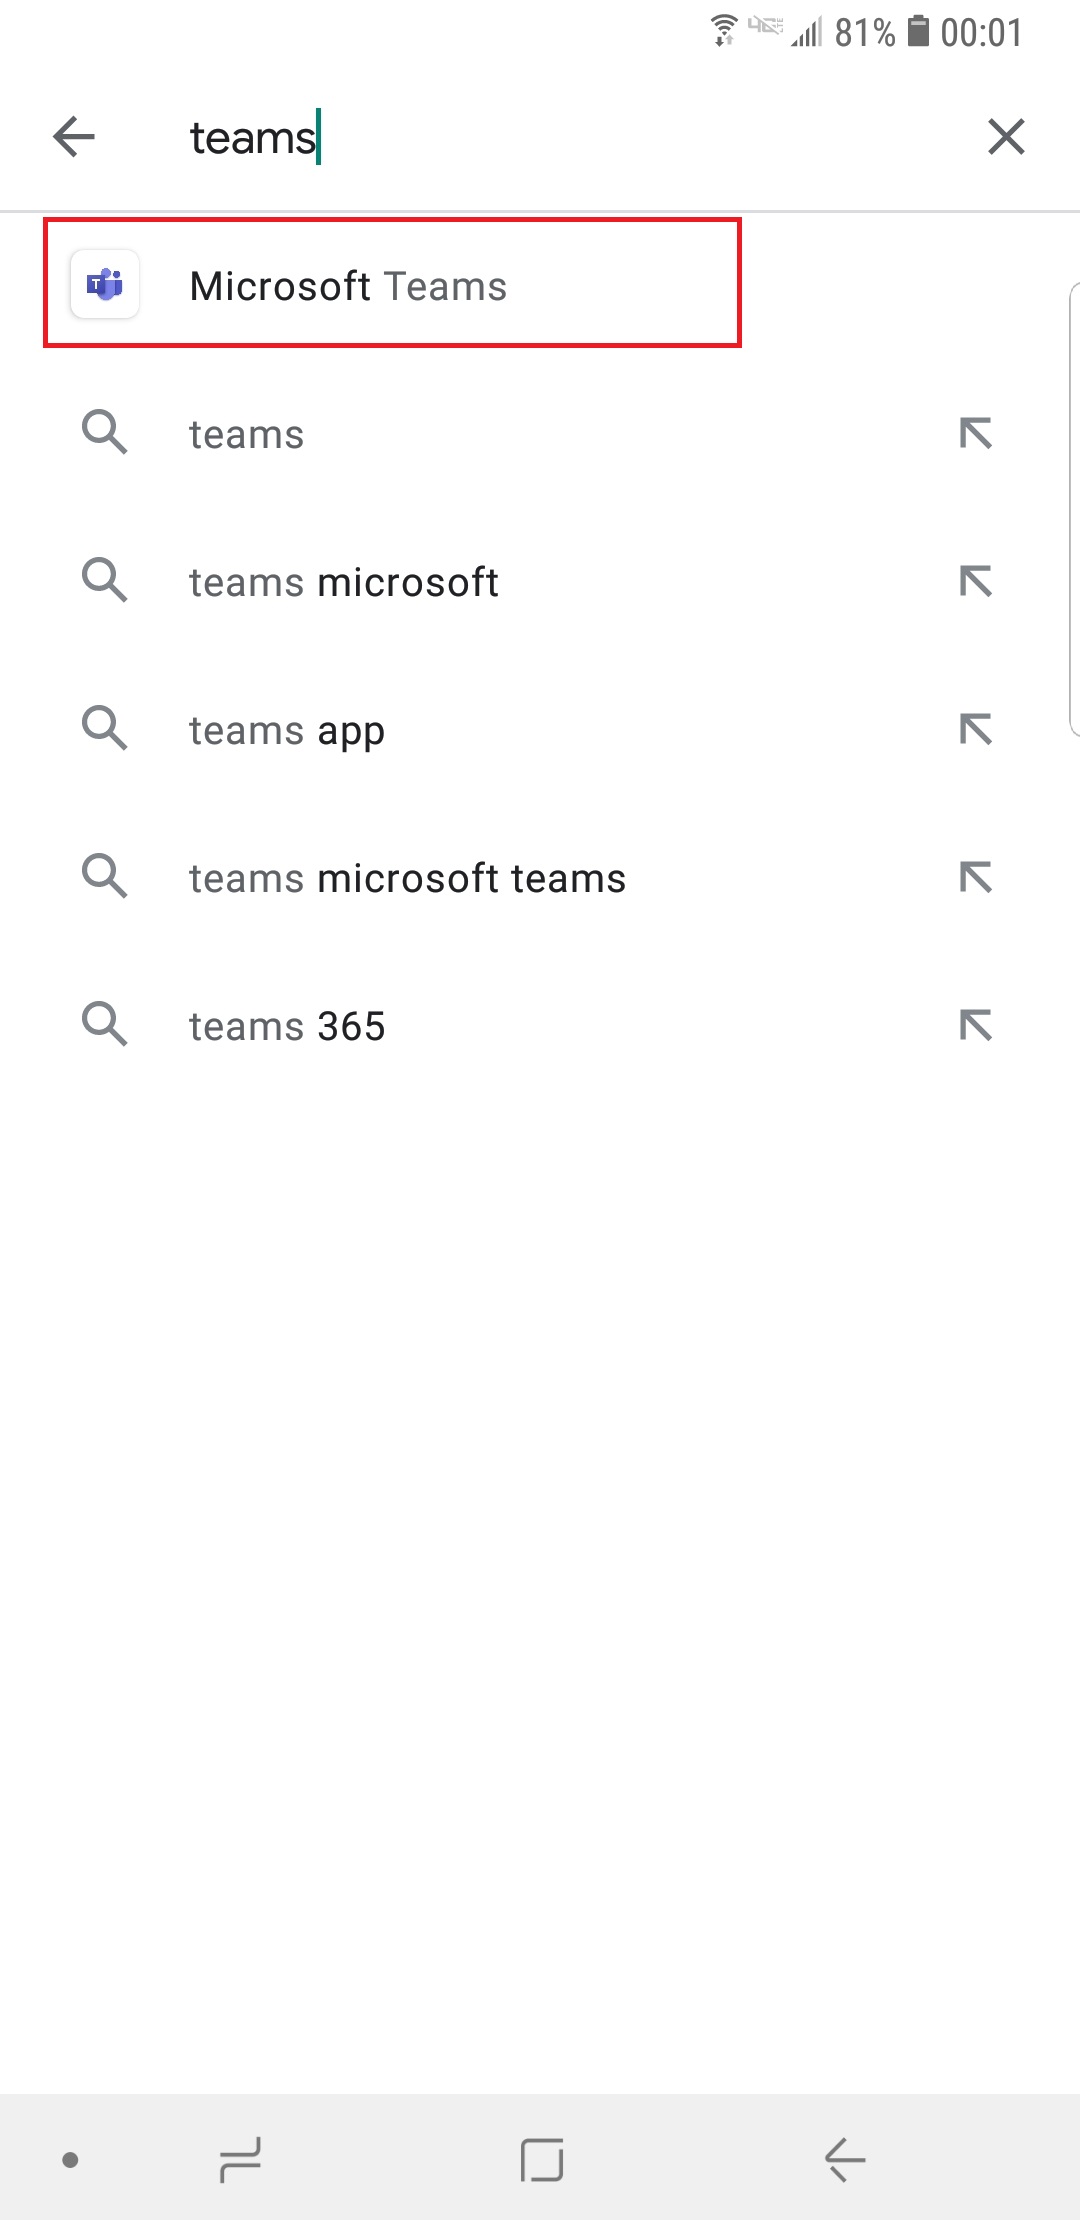Tap search icon beside 'teams 365'
1080x2220 pixels.
(105, 1025)
